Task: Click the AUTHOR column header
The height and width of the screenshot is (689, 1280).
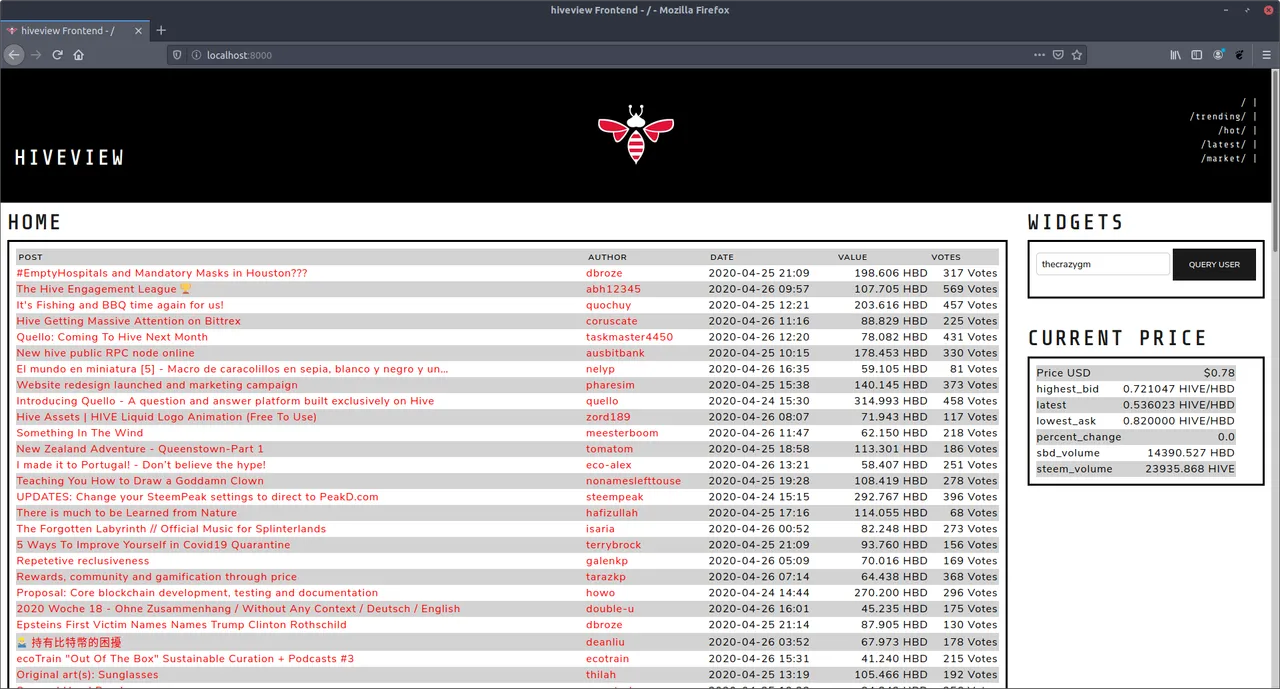Action: click(x=607, y=257)
